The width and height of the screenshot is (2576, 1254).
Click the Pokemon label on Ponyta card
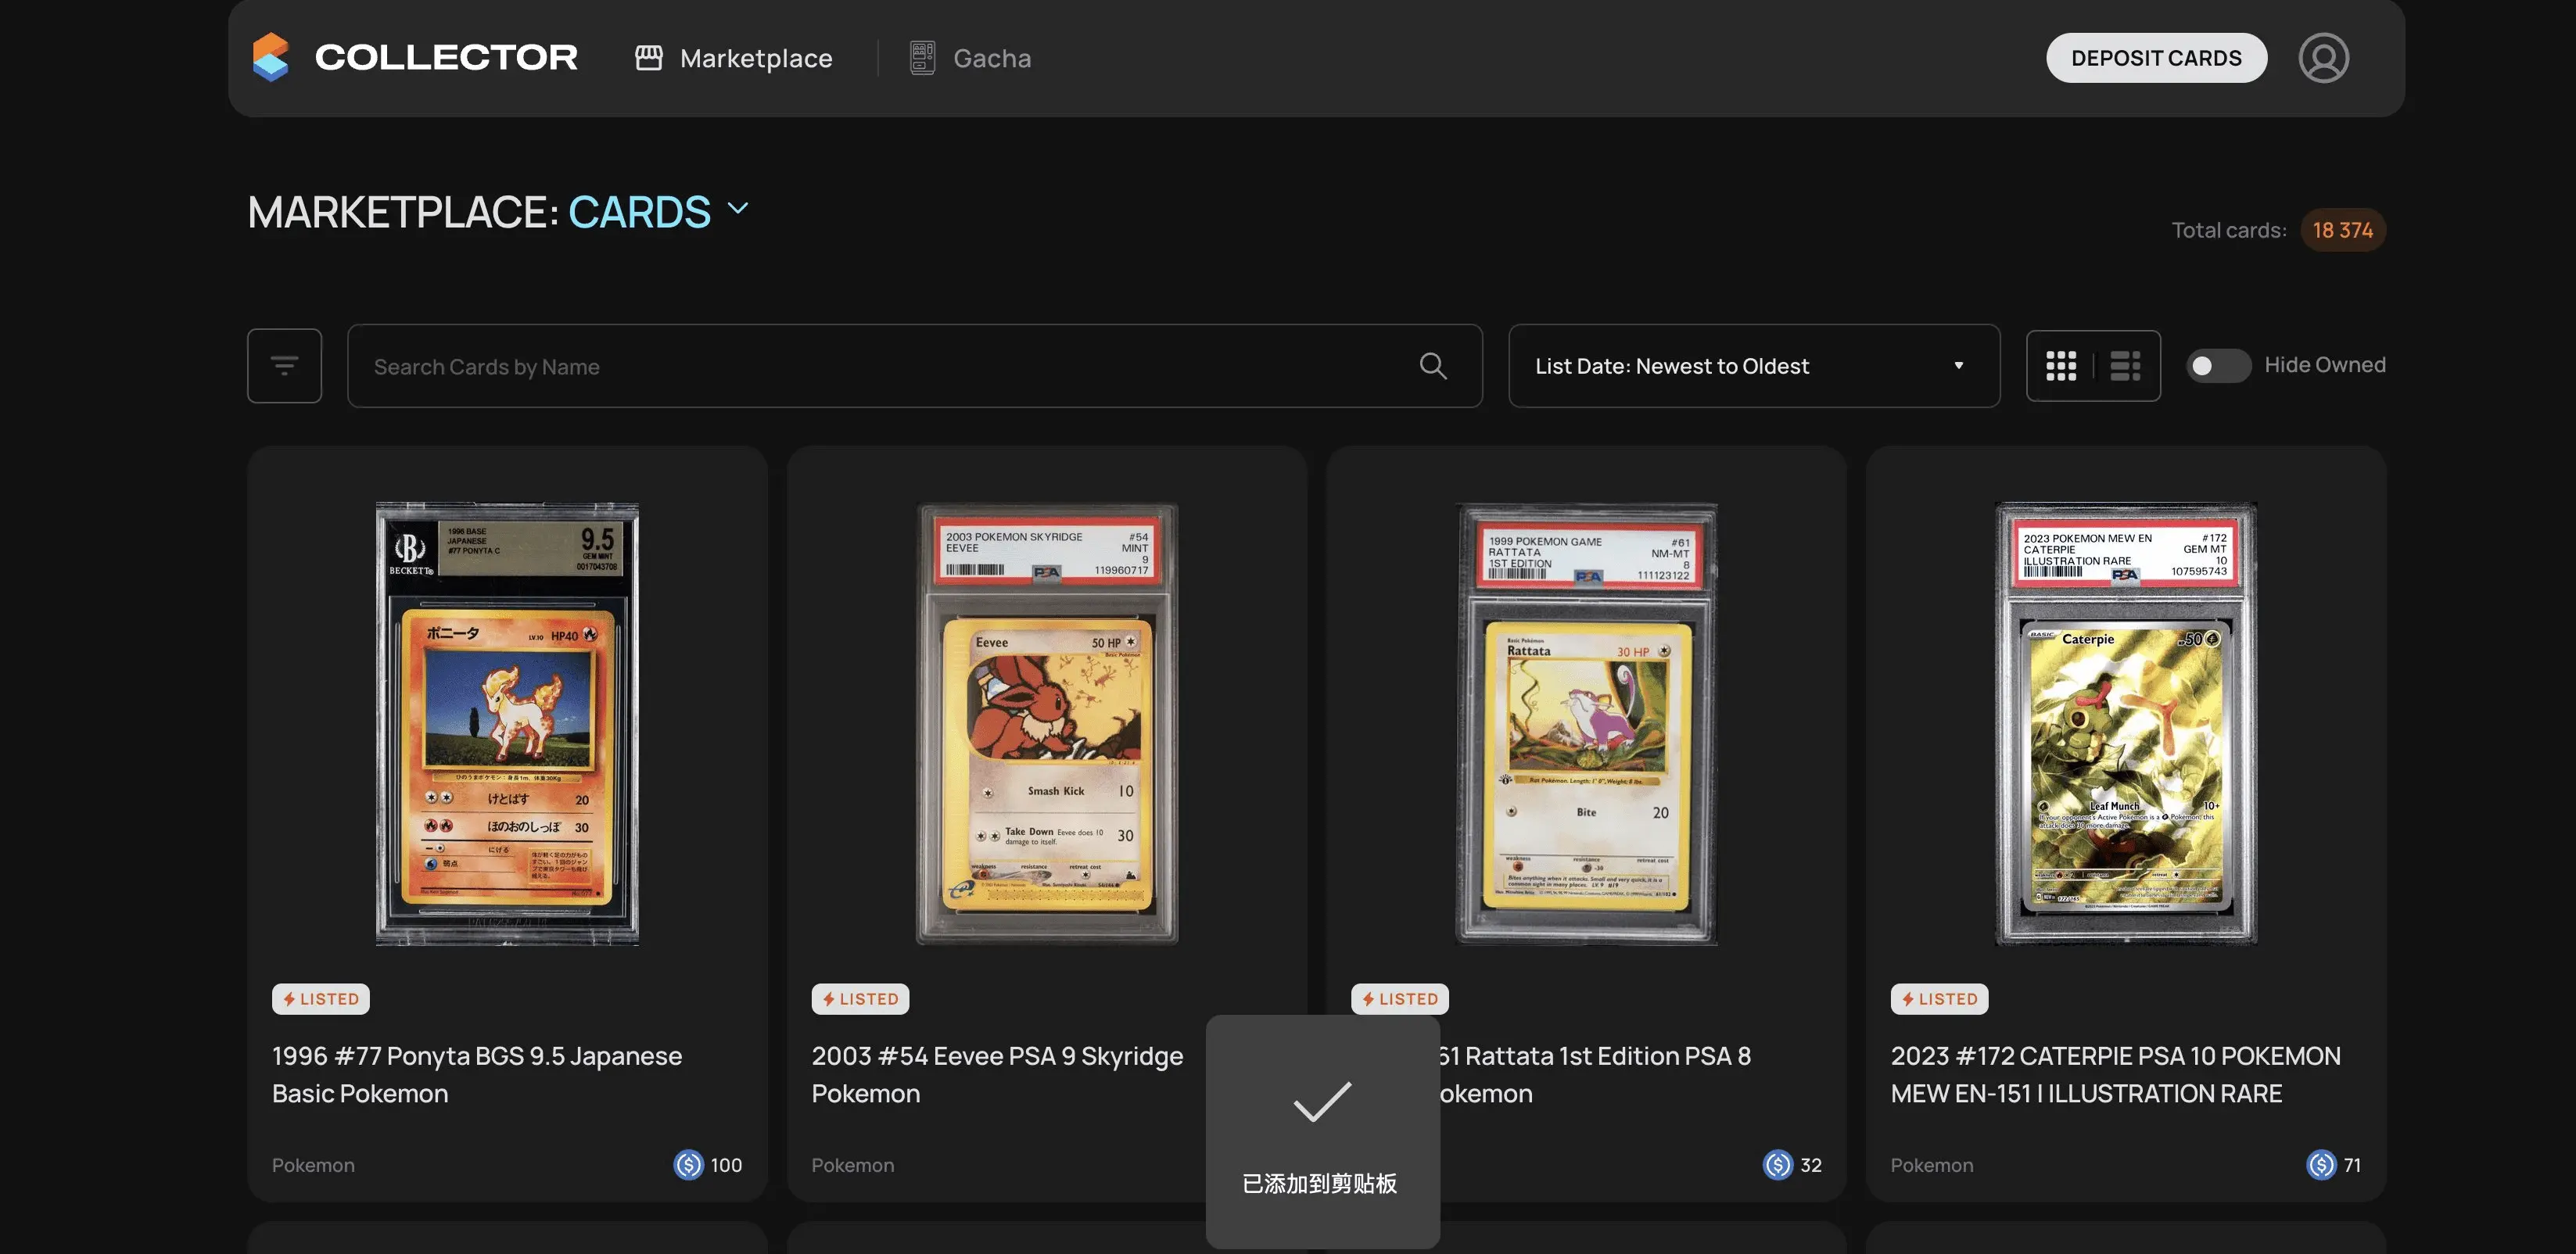pyautogui.click(x=313, y=1166)
